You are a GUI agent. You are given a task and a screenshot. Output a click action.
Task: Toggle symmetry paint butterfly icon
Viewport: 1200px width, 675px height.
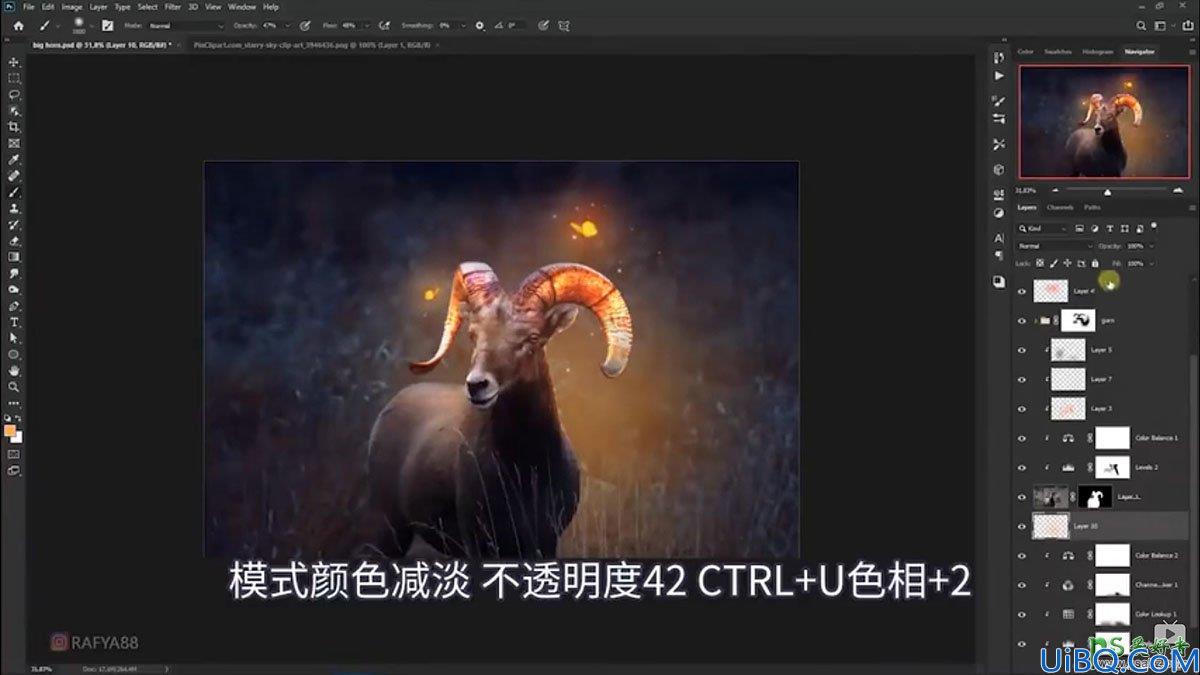[x=564, y=25]
